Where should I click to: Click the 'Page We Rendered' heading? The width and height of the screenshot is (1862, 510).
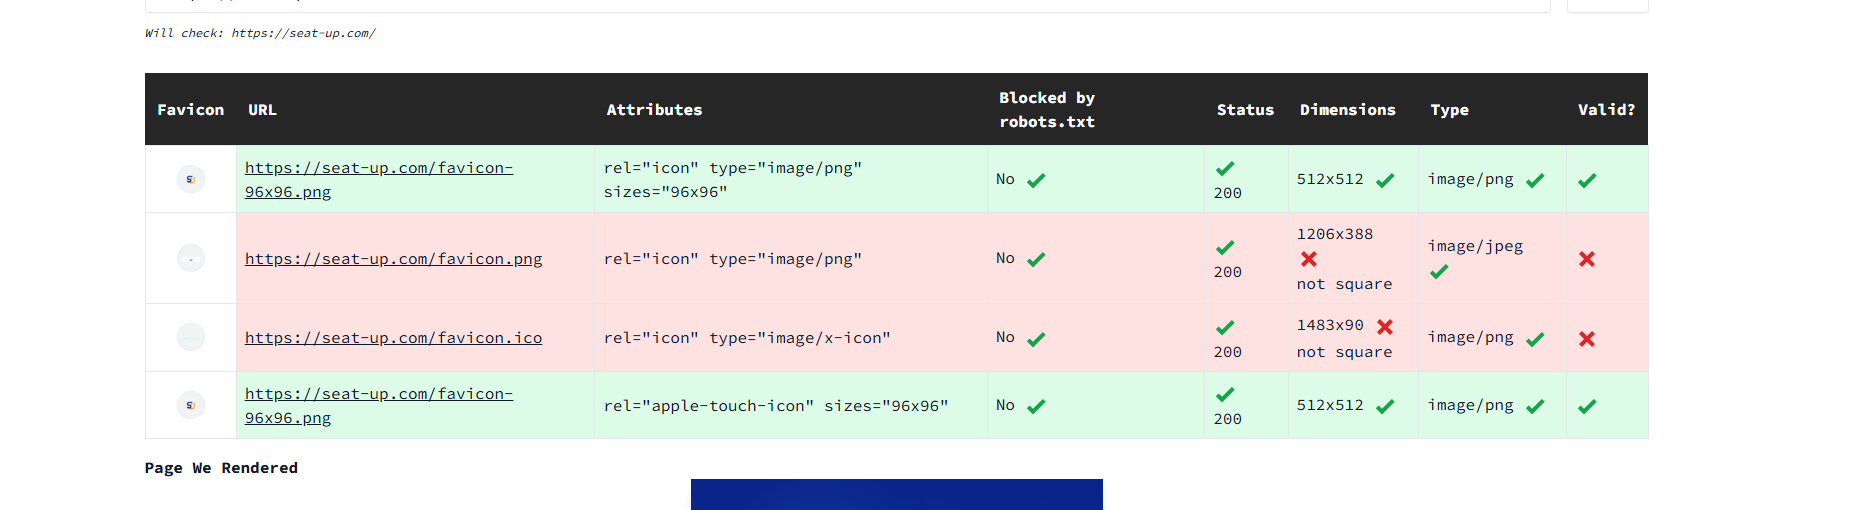[x=221, y=468]
